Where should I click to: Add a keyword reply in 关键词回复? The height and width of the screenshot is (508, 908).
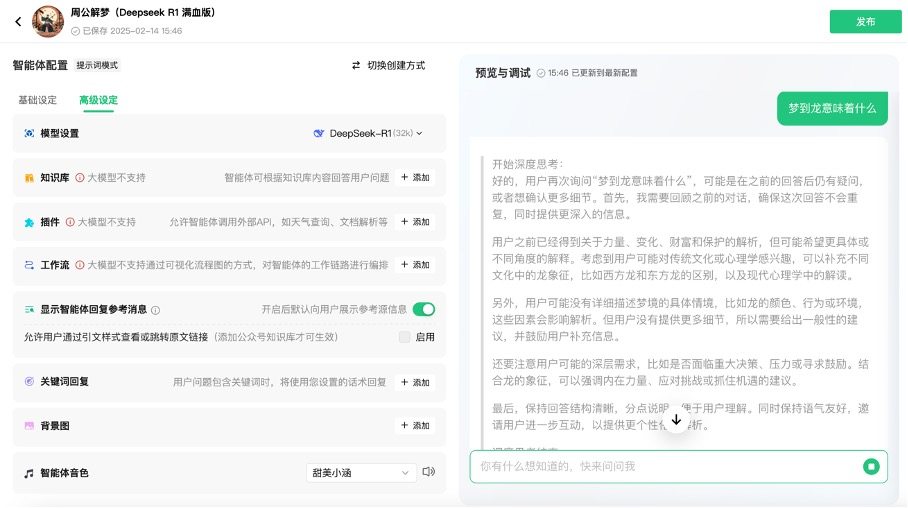coord(415,382)
